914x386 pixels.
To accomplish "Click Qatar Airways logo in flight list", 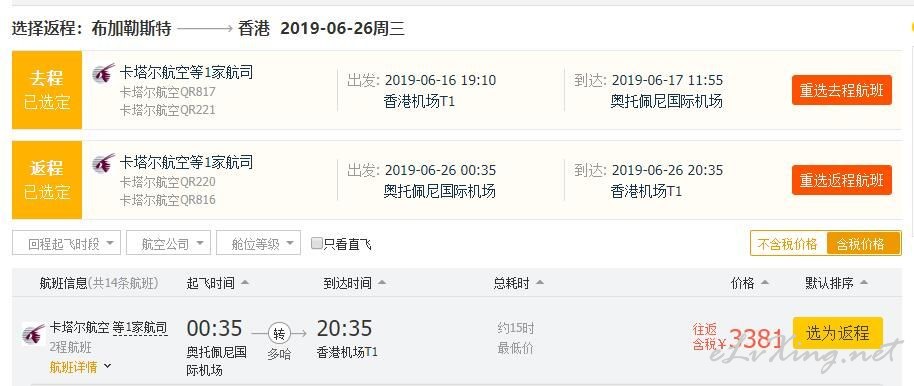I will pyautogui.click(x=33, y=334).
